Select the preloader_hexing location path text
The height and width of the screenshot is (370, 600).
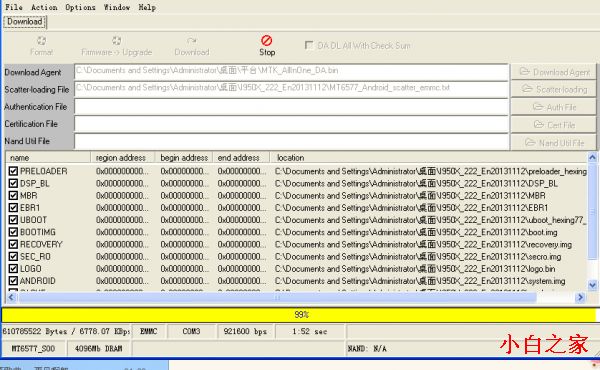pos(431,171)
